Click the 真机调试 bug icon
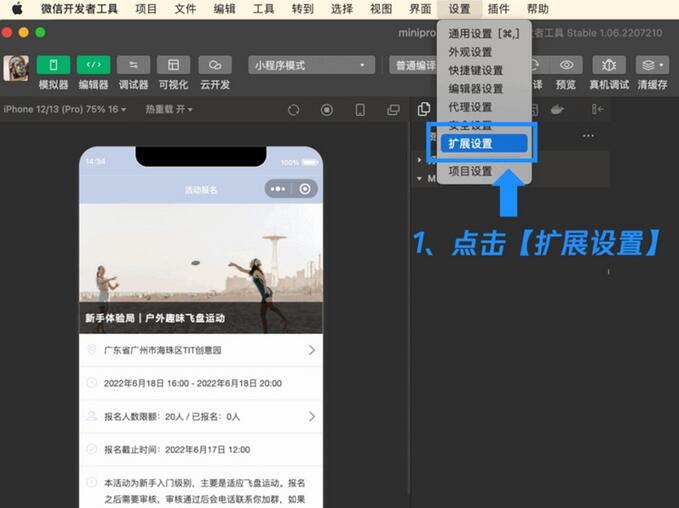The width and height of the screenshot is (679, 508). (x=609, y=65)
